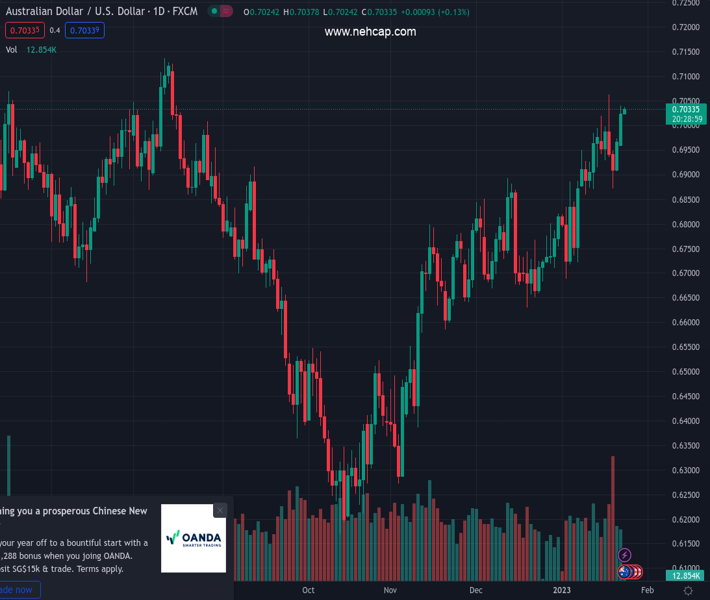This screenshot has height=600, width=710.
Task: Click the red sell price 0.70335 button
Action: [x=21, y=30]
